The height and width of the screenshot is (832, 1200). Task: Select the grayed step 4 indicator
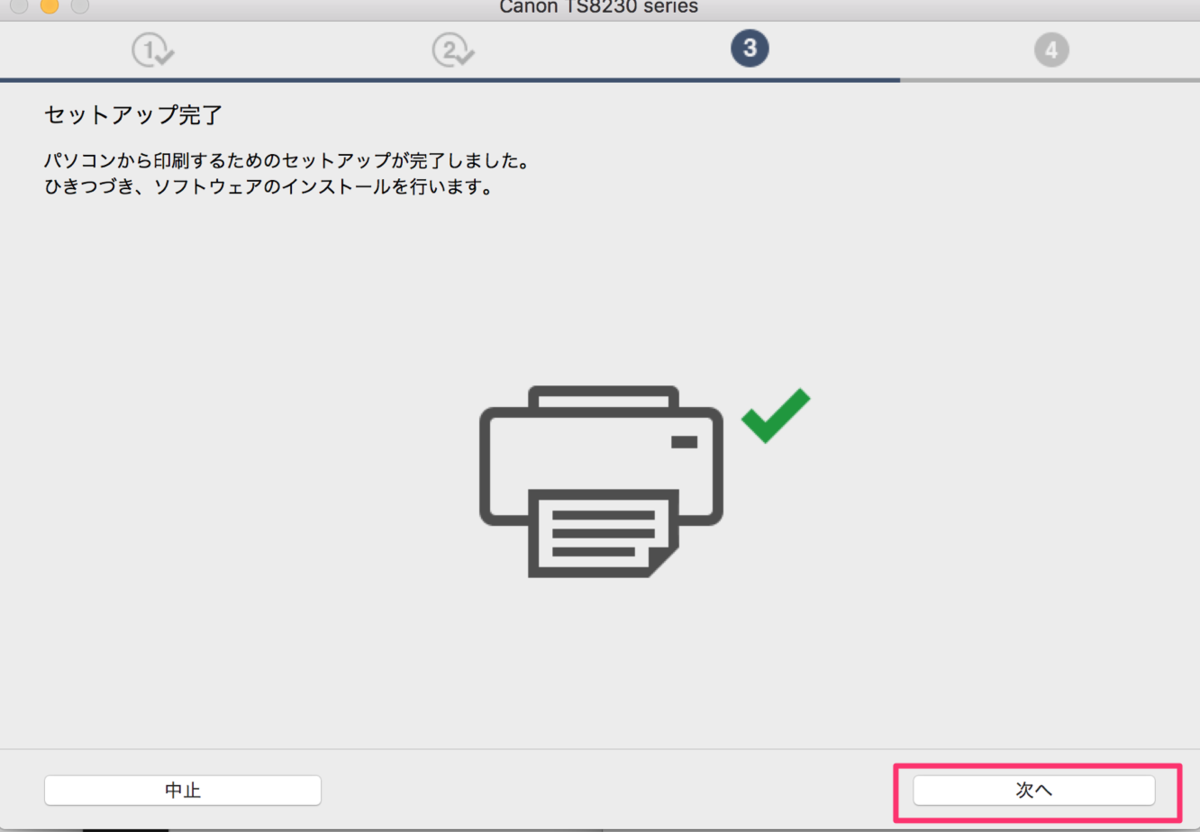pyautogui.click(x=1051, y=48)
